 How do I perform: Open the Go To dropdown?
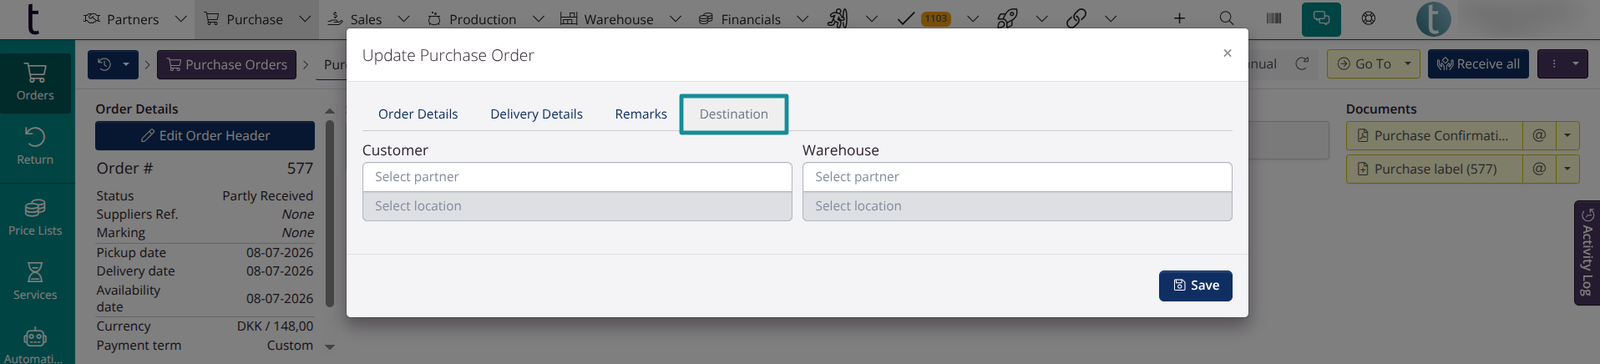[1374, 64]
